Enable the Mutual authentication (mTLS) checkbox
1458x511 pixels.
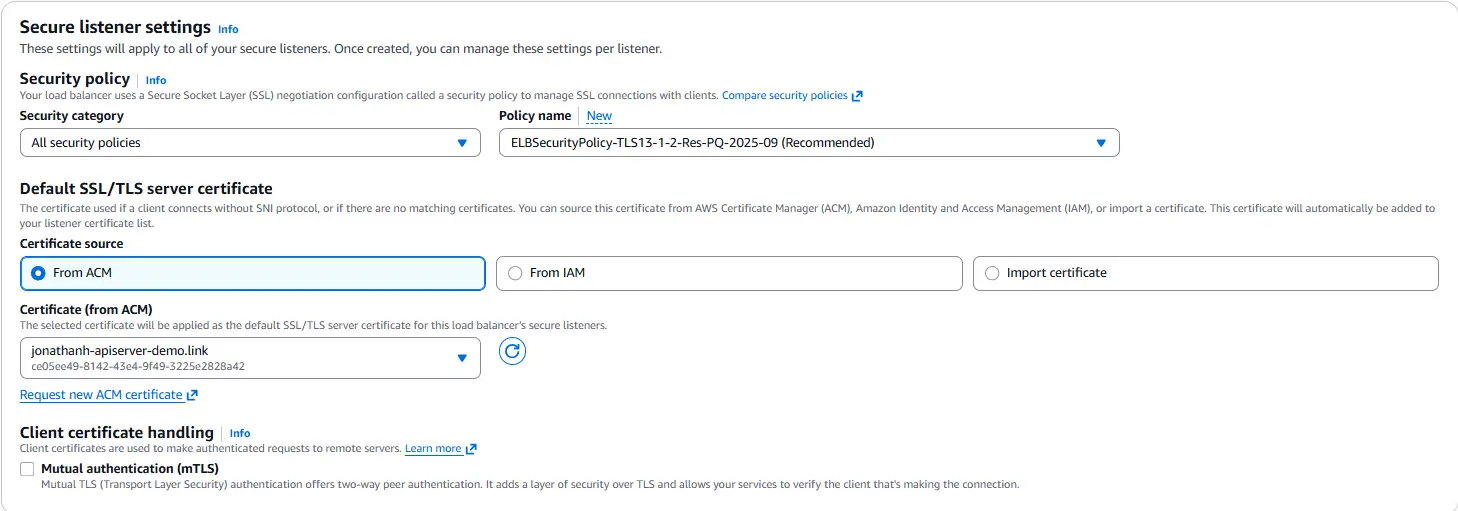(x=27, y=469)
